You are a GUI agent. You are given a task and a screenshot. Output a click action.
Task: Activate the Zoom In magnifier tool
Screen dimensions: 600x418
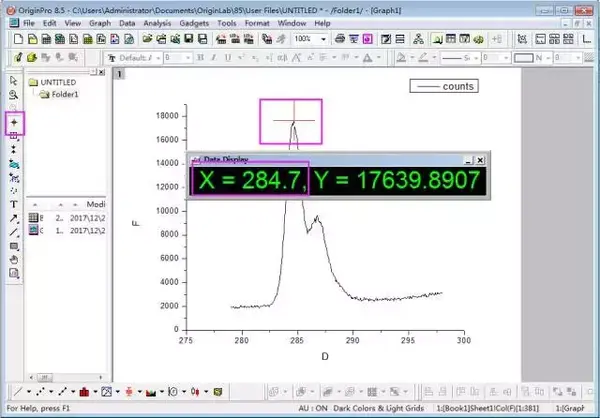(14, 95)
